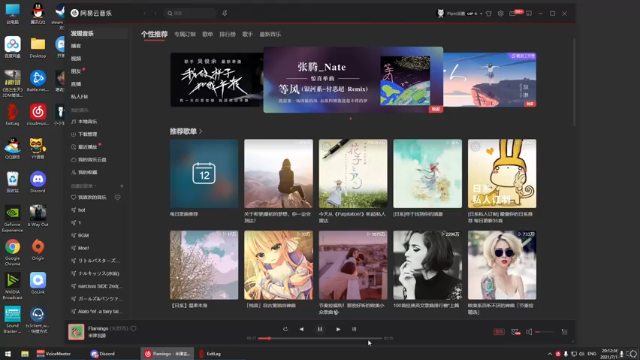Open the skin theme t-shirt icon
The width and height of the screenshot is (640, 360).
489,13
